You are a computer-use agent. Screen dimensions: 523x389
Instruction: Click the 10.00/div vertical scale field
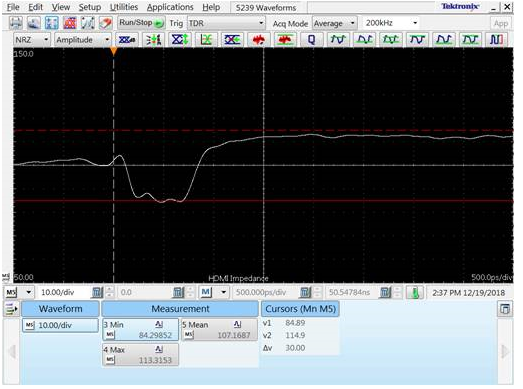point(65,293)
